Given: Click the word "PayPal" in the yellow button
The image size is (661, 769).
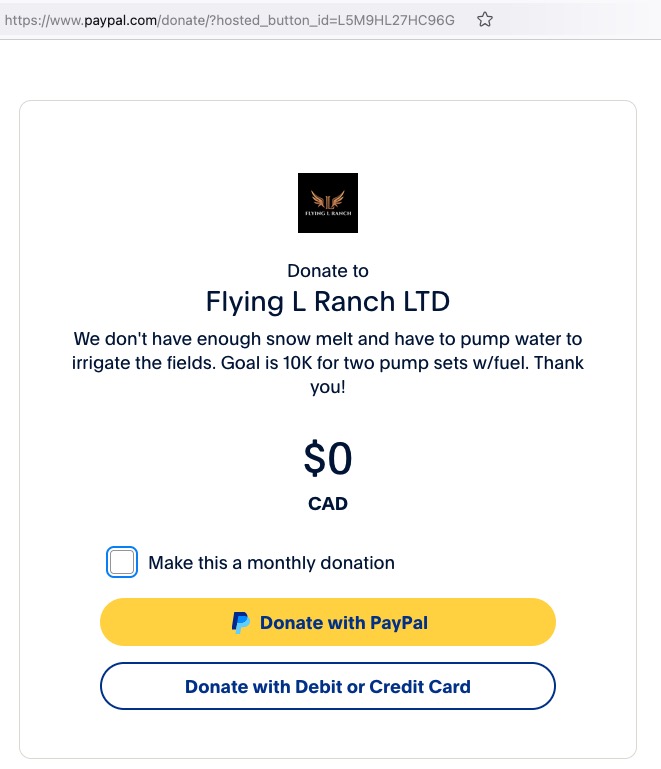Looking at the screenshot, I should (399, 623).
